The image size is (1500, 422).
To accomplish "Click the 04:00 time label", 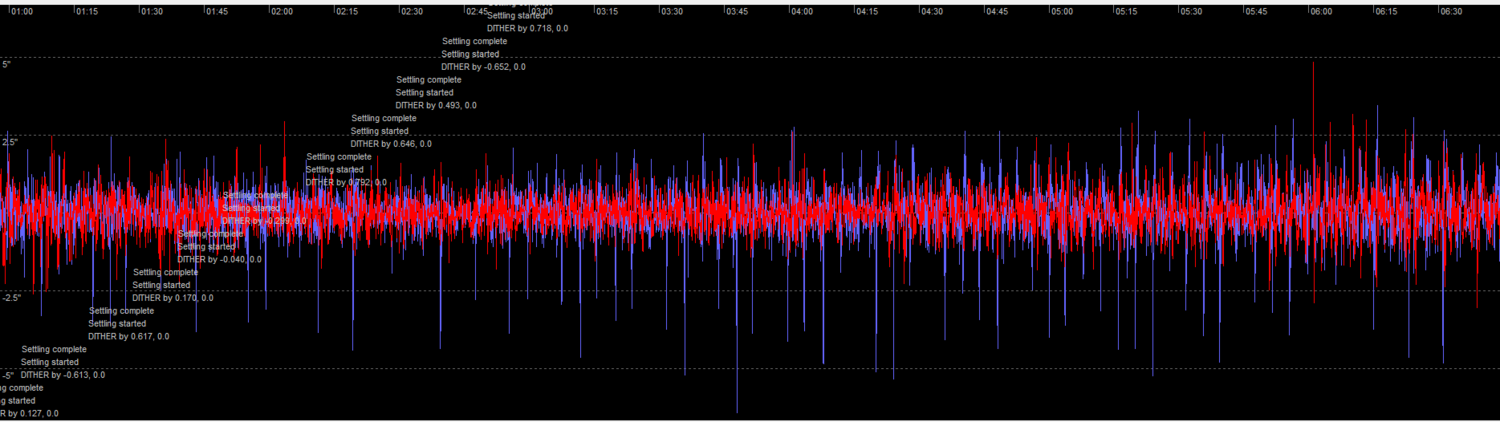I will click(x=802, y=12).
